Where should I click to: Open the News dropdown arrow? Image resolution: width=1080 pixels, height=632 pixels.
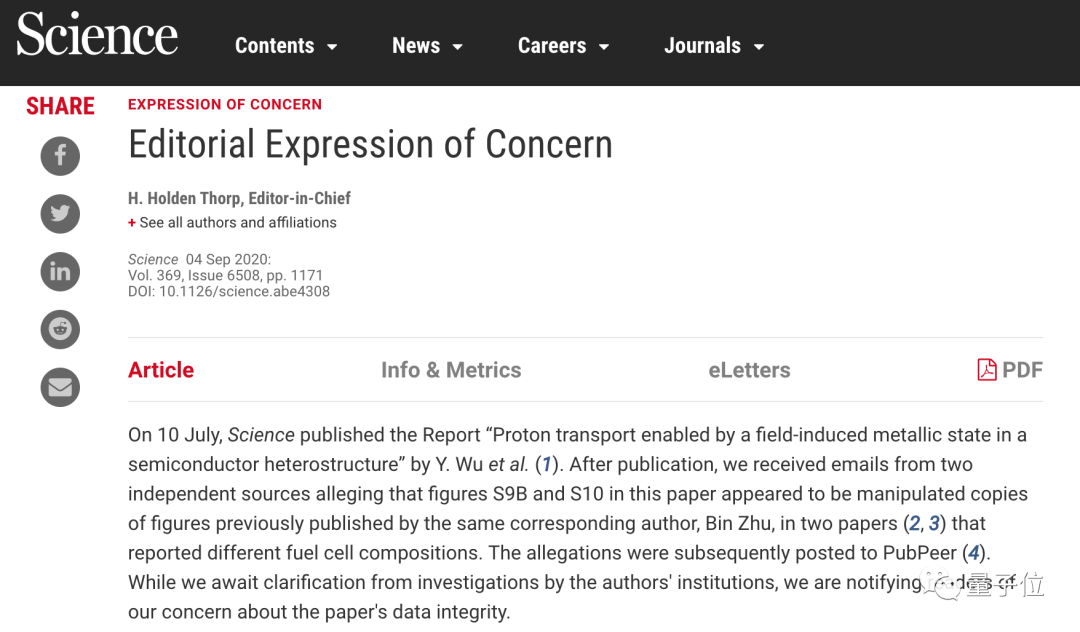pos(457,47)
